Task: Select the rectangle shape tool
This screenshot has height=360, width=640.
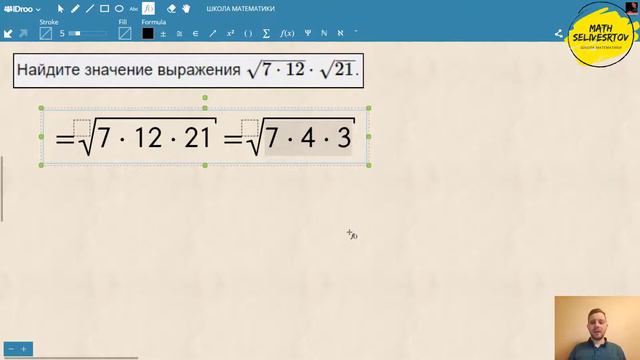Action: [104, 9]
